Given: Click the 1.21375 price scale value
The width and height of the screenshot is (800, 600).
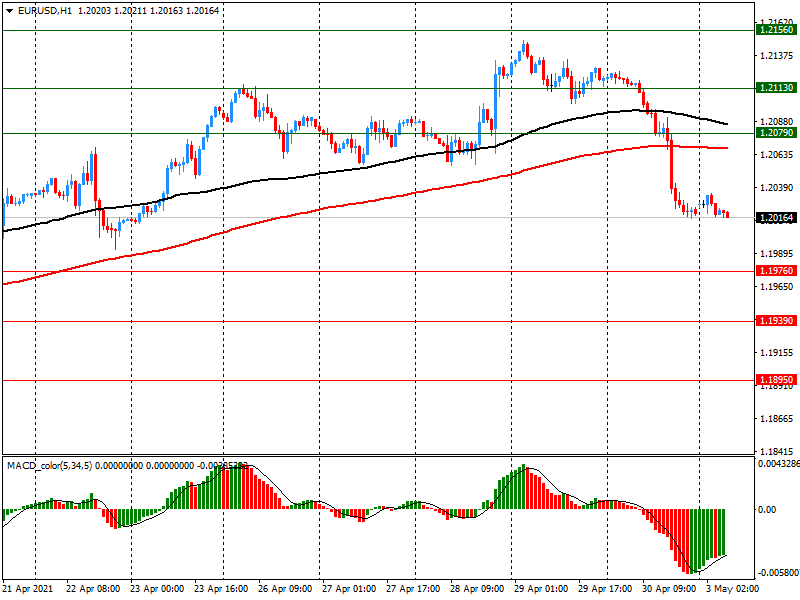Looking at the screenshot, I should point(777,56).
